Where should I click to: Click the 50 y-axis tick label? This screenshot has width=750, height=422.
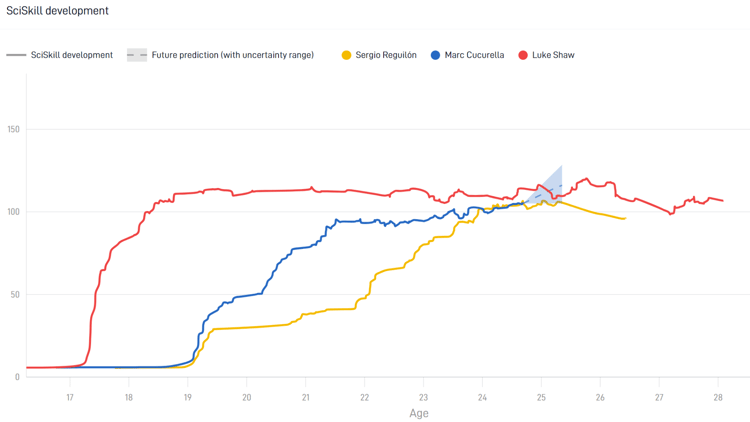click(x=15, y=294)
